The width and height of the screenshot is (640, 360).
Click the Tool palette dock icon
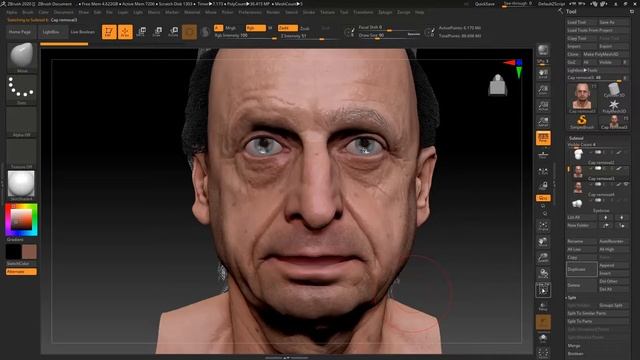pyautogui.click(x=632, y=11)
